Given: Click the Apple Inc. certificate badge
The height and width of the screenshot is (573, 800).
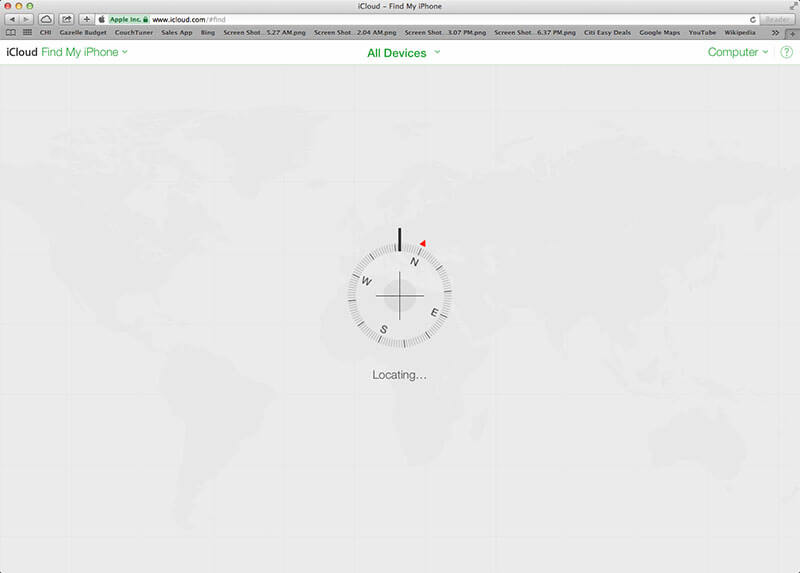Looking at the screenshot, I should point(129,19).
